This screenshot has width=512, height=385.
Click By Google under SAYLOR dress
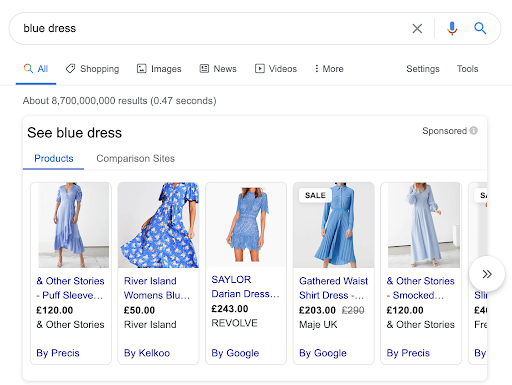[235, 353]
